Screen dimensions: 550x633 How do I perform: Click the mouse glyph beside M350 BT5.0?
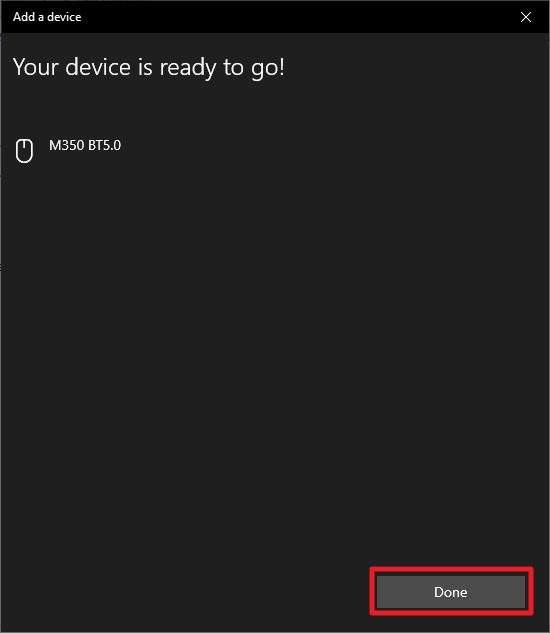(24, 151)
